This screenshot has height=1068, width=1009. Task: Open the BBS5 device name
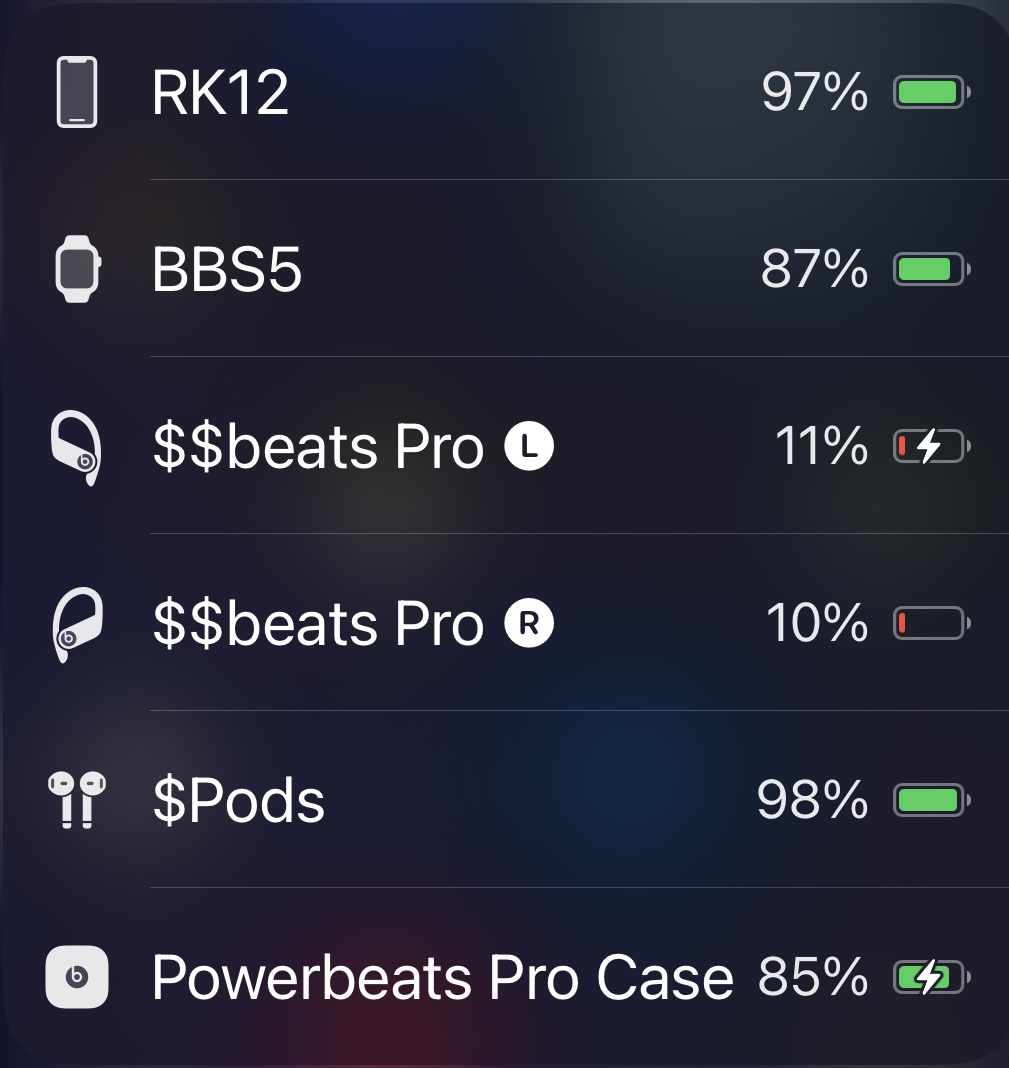click(226, 270)
